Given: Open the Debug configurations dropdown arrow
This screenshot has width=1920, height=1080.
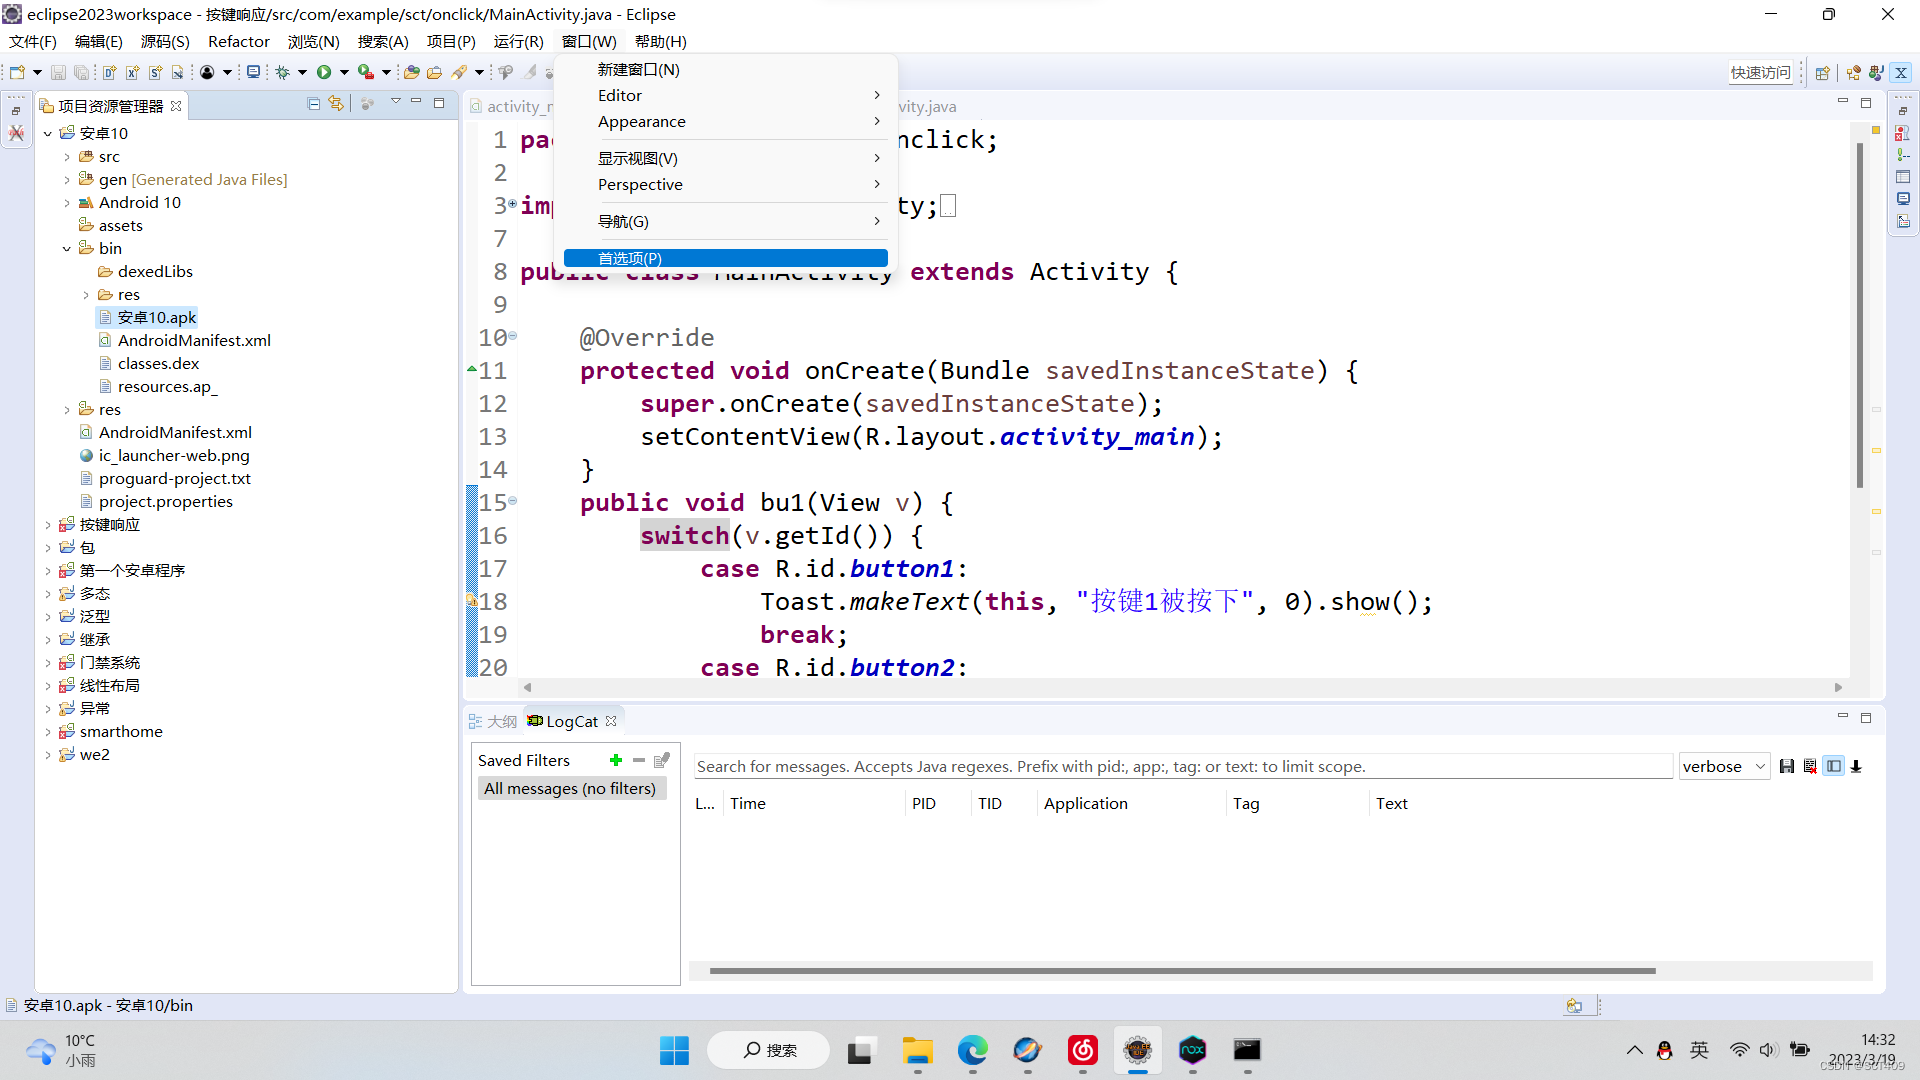Looking at the screenshot, I should [x=302, y=72].
